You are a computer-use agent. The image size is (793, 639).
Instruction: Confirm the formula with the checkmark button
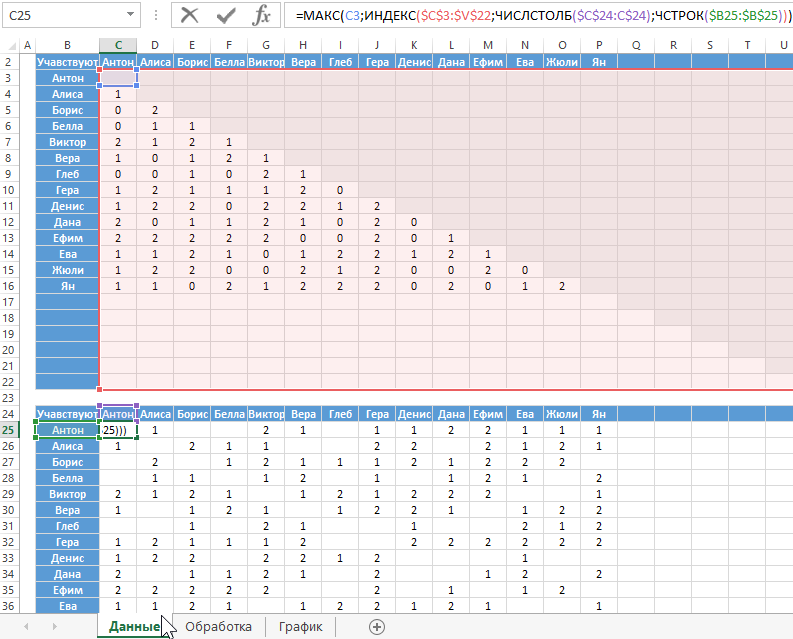226,16
